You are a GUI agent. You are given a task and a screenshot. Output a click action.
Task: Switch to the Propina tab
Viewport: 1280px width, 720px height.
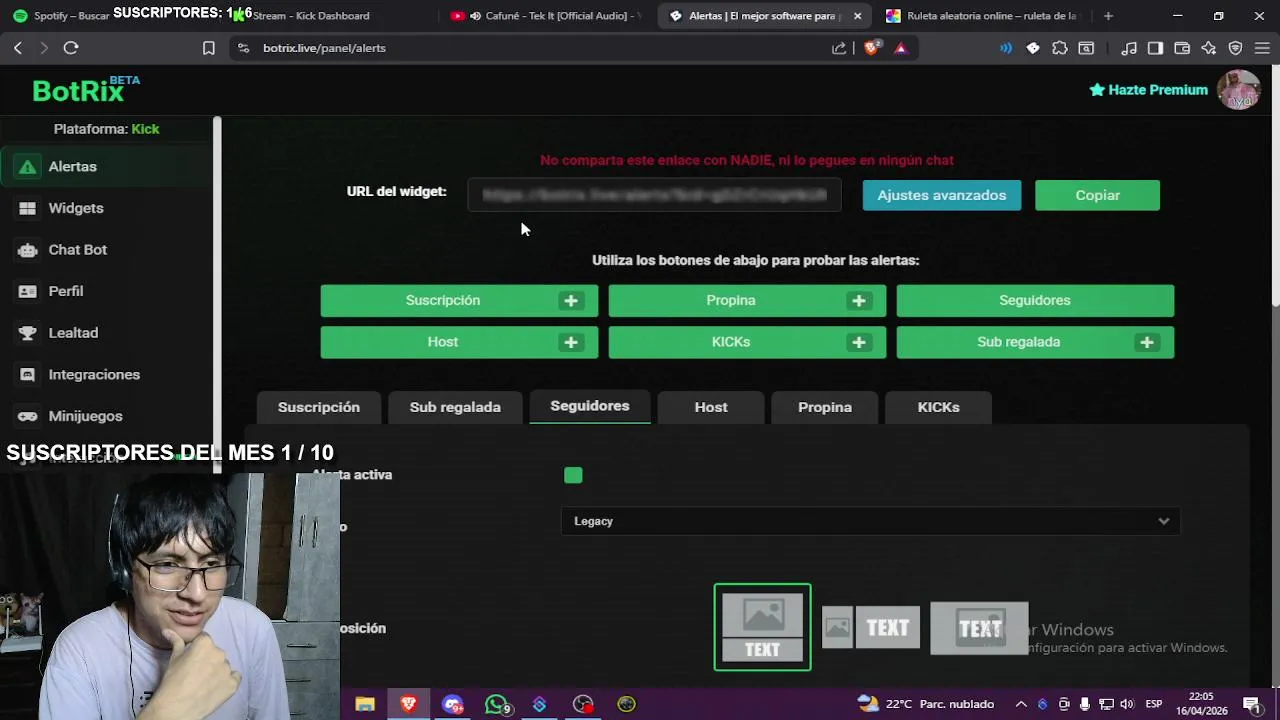pos(825,407)
